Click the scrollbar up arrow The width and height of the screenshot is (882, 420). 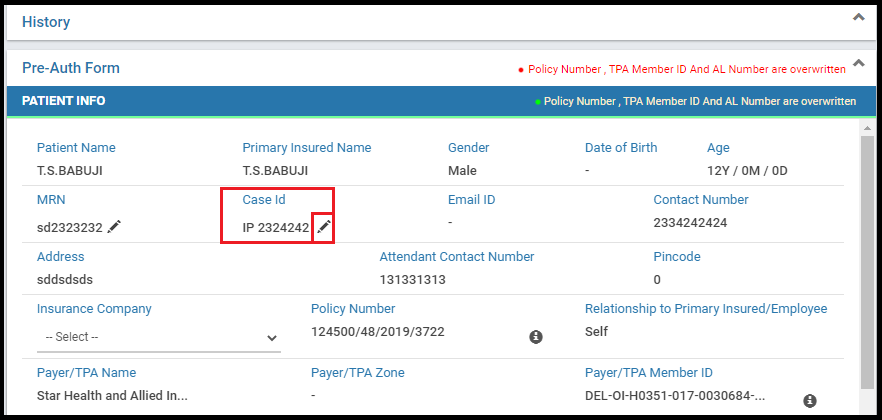click(x=866, y=129)
